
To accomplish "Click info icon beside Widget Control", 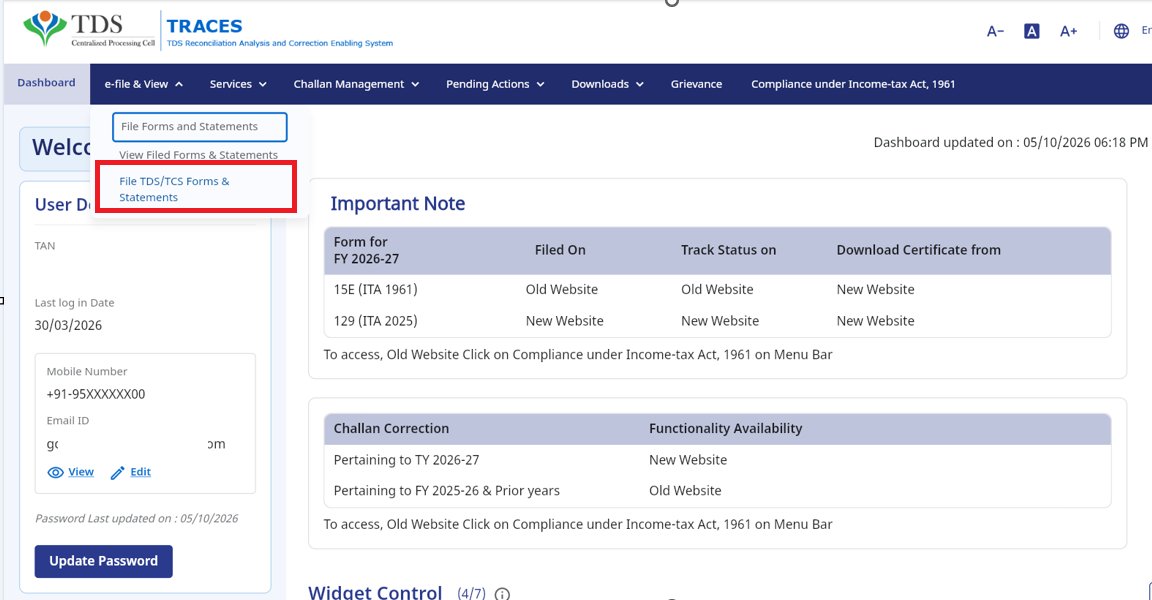I will coord(502,593).
